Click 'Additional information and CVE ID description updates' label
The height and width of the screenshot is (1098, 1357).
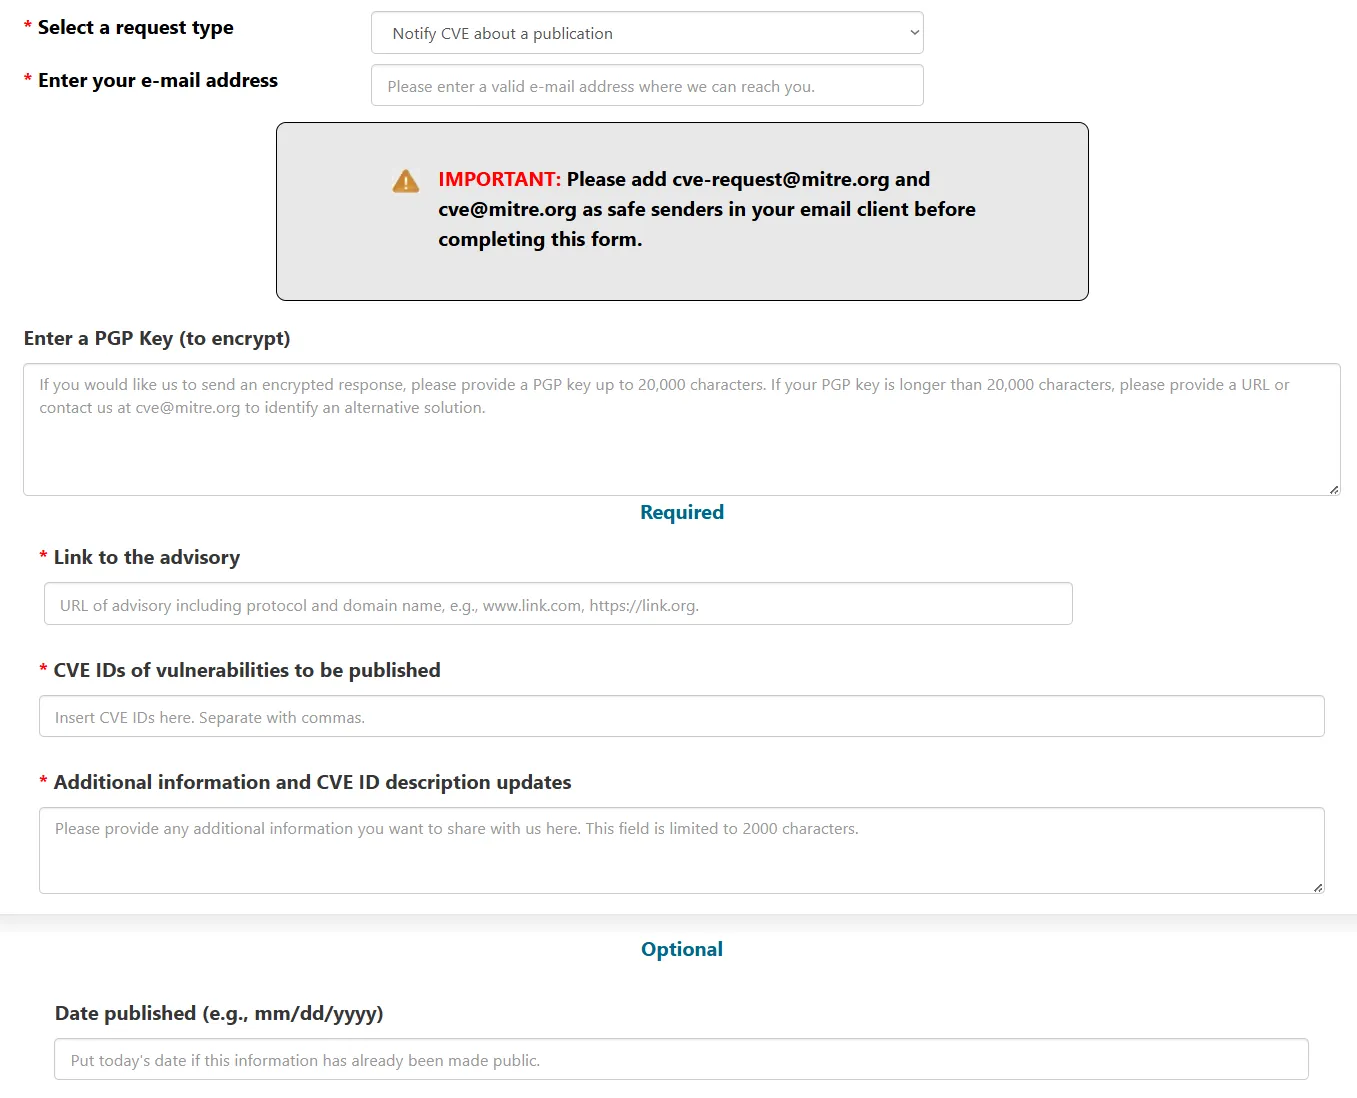point(312,782)
